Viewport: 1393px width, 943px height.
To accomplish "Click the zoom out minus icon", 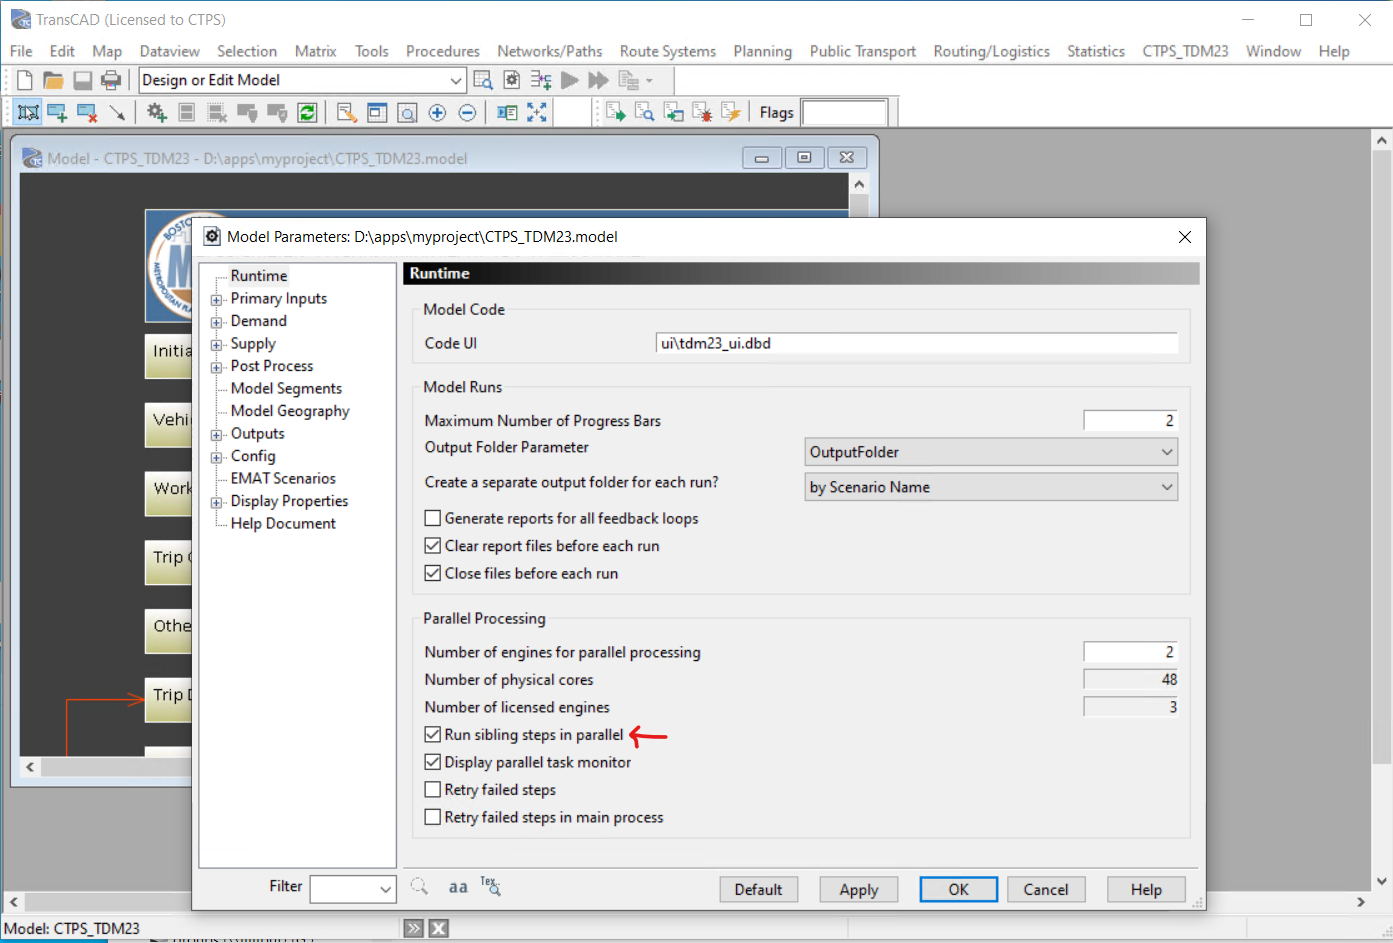I will (467, 113).
